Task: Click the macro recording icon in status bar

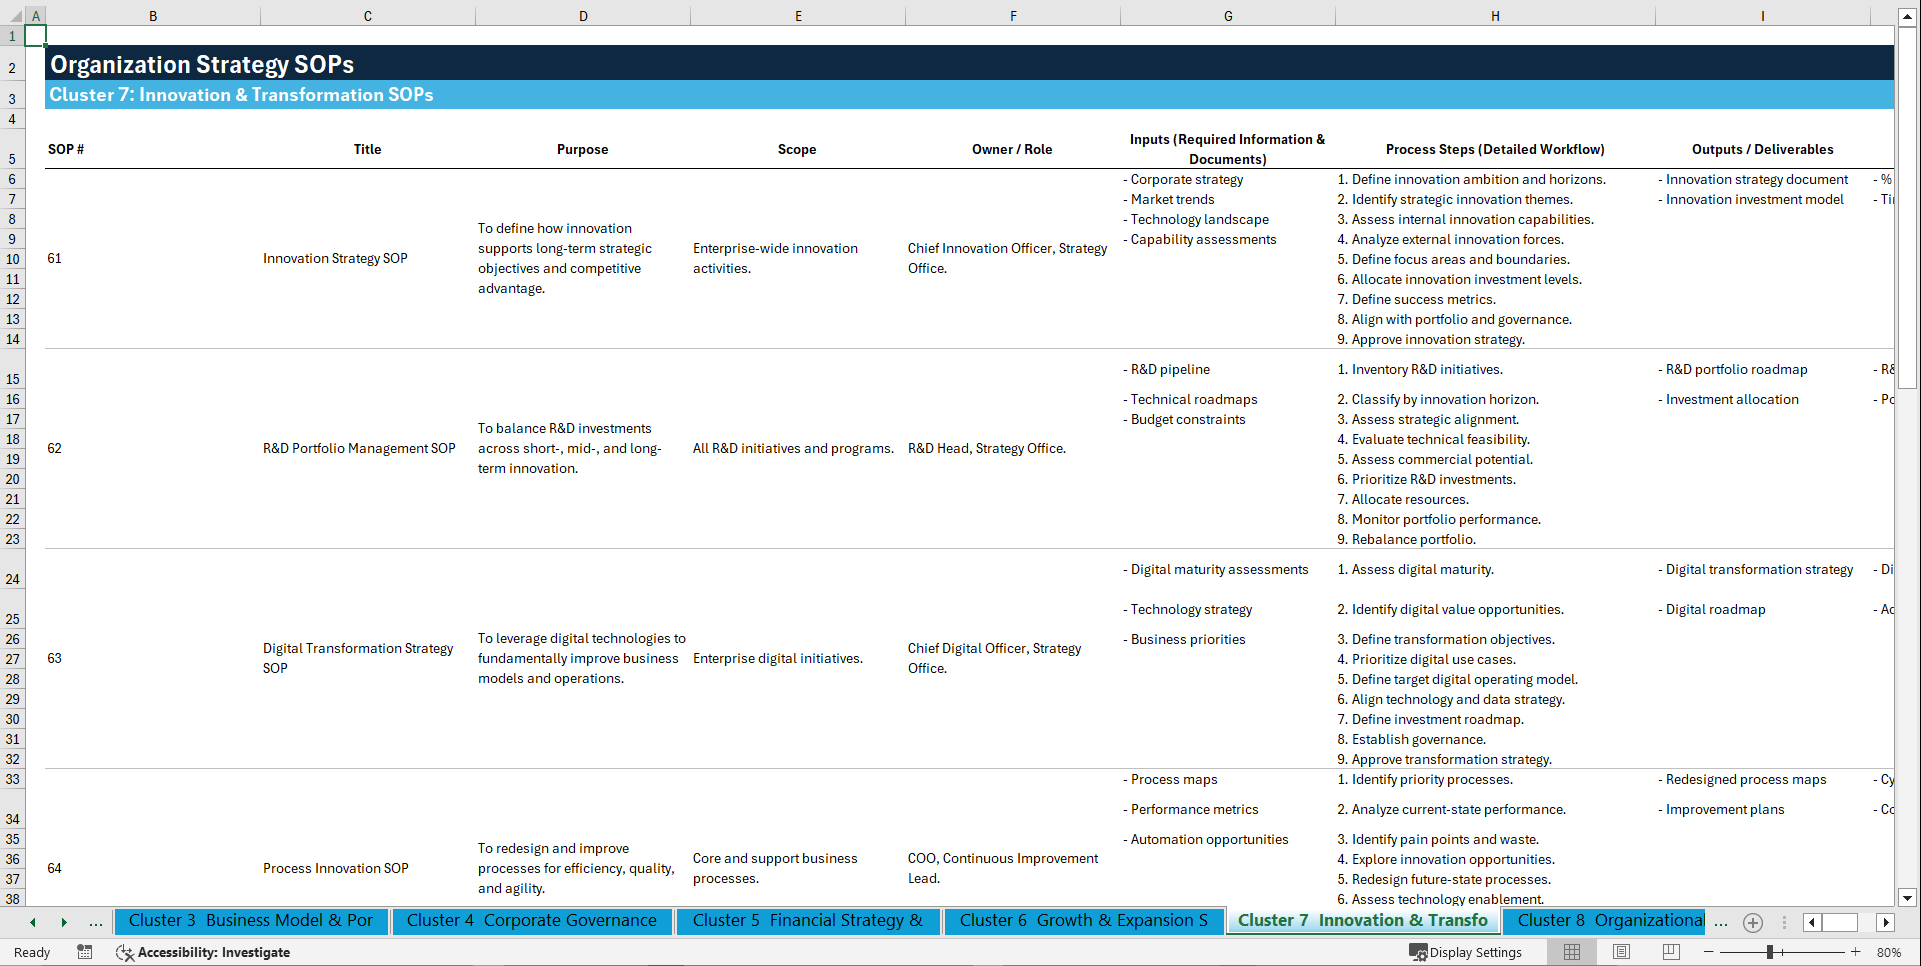Action: click(85, 952)
